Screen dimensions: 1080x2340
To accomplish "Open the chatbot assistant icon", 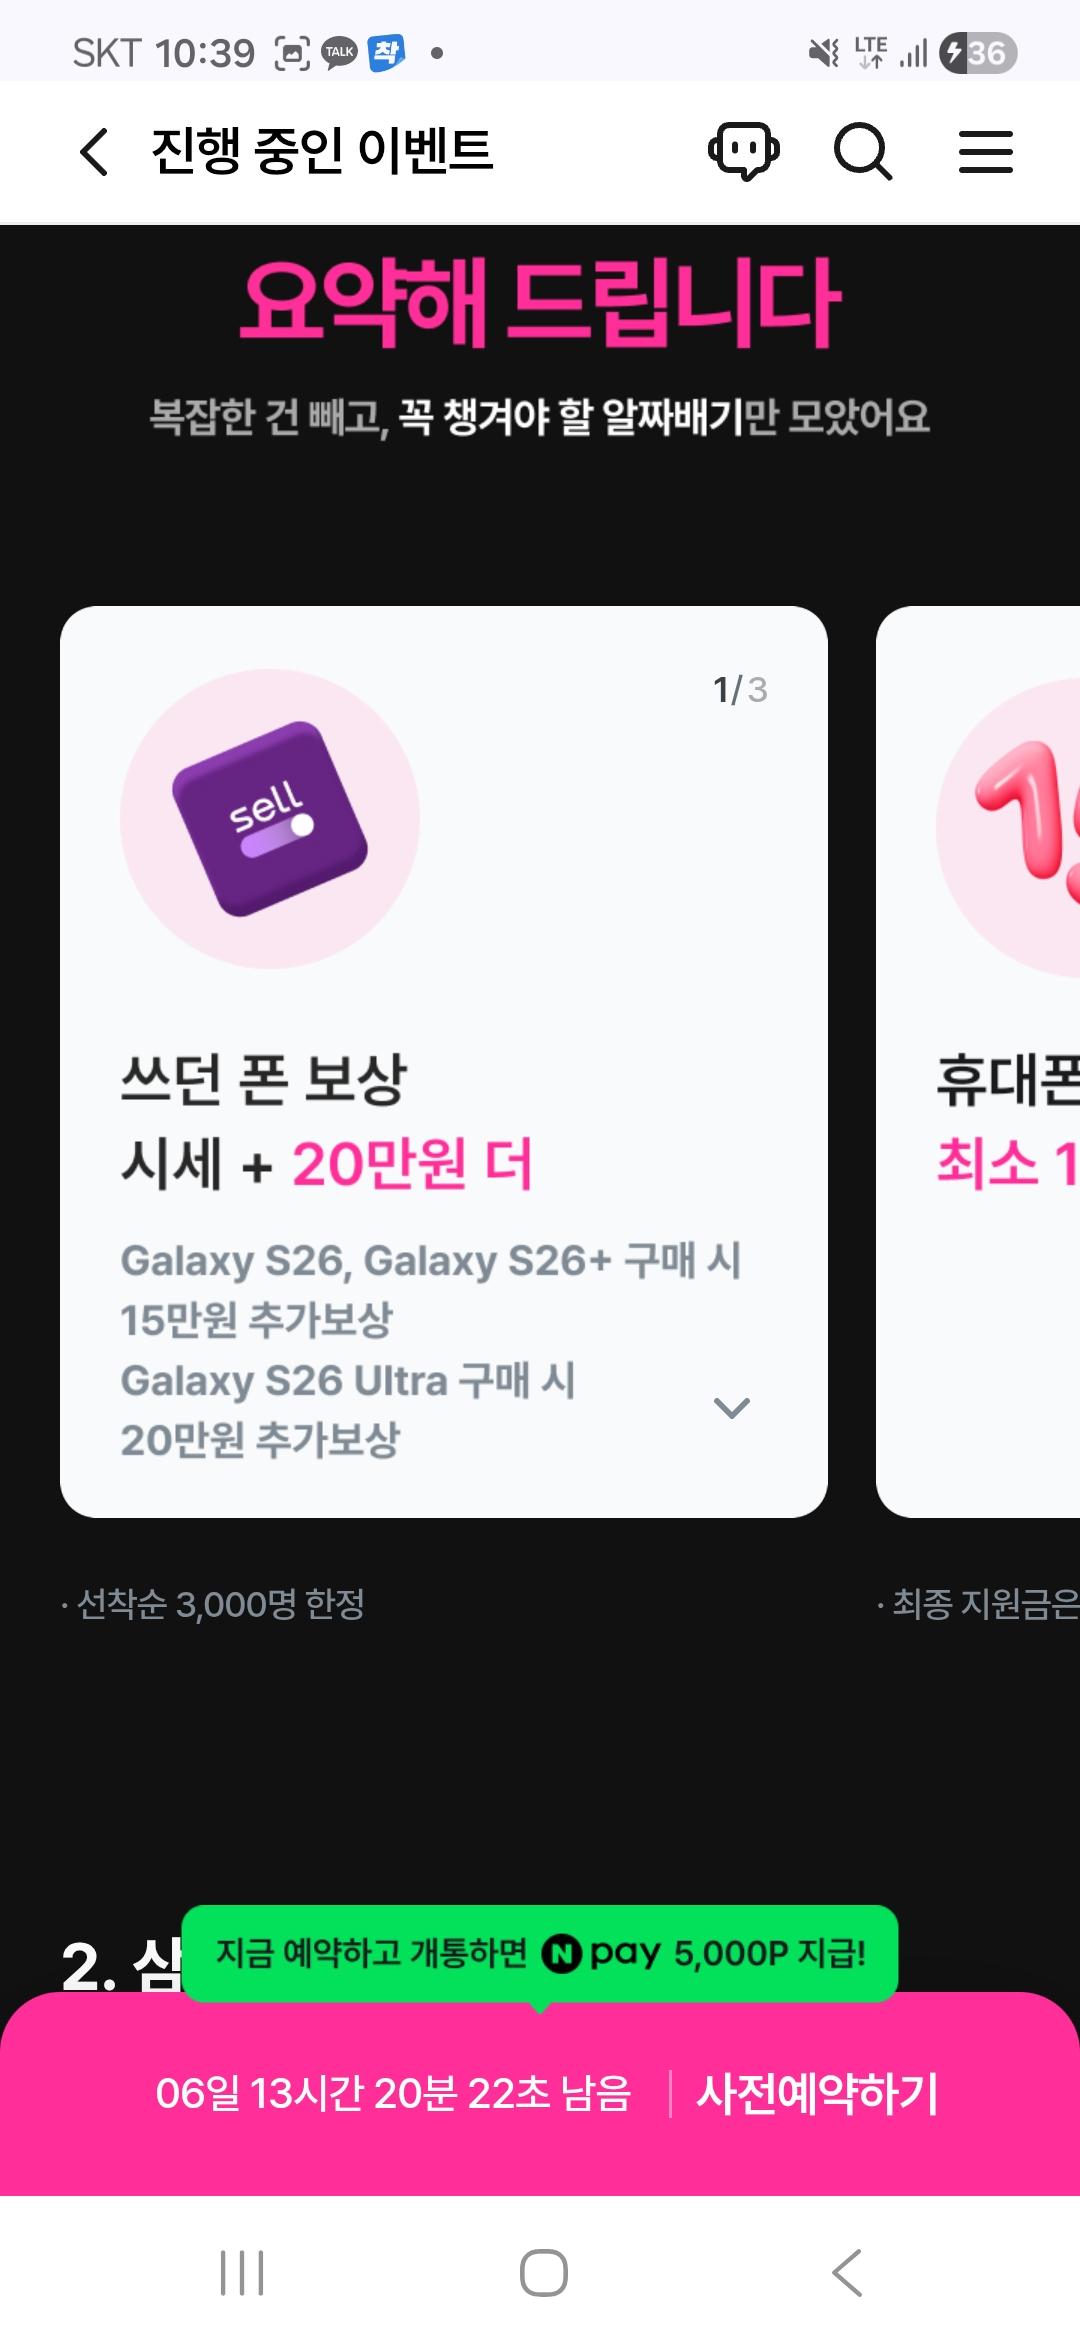I will (x=744, y=152).
